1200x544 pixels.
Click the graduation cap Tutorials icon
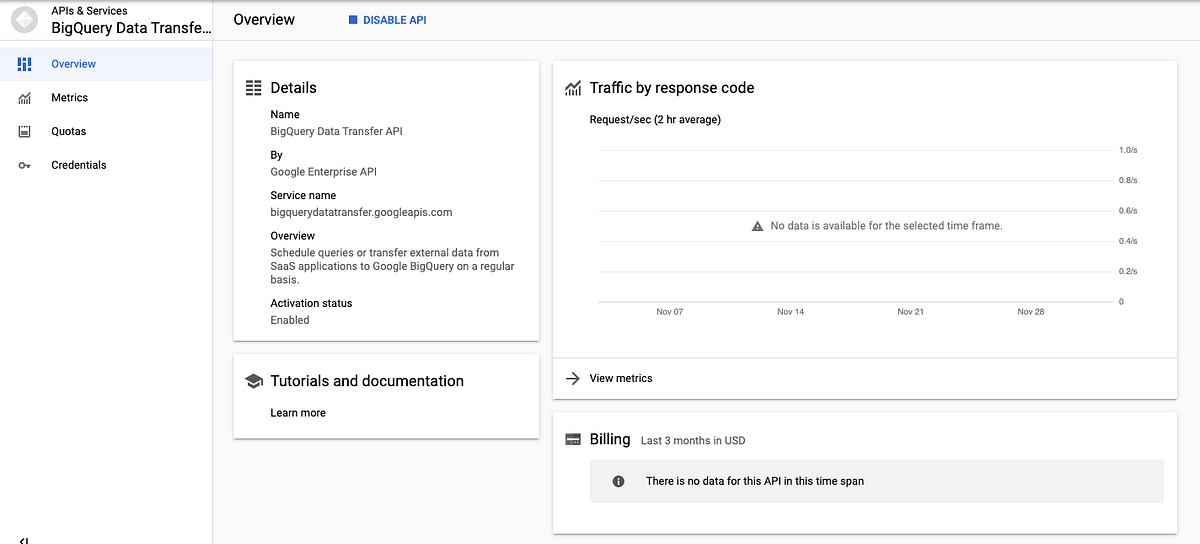coord(254,381)
